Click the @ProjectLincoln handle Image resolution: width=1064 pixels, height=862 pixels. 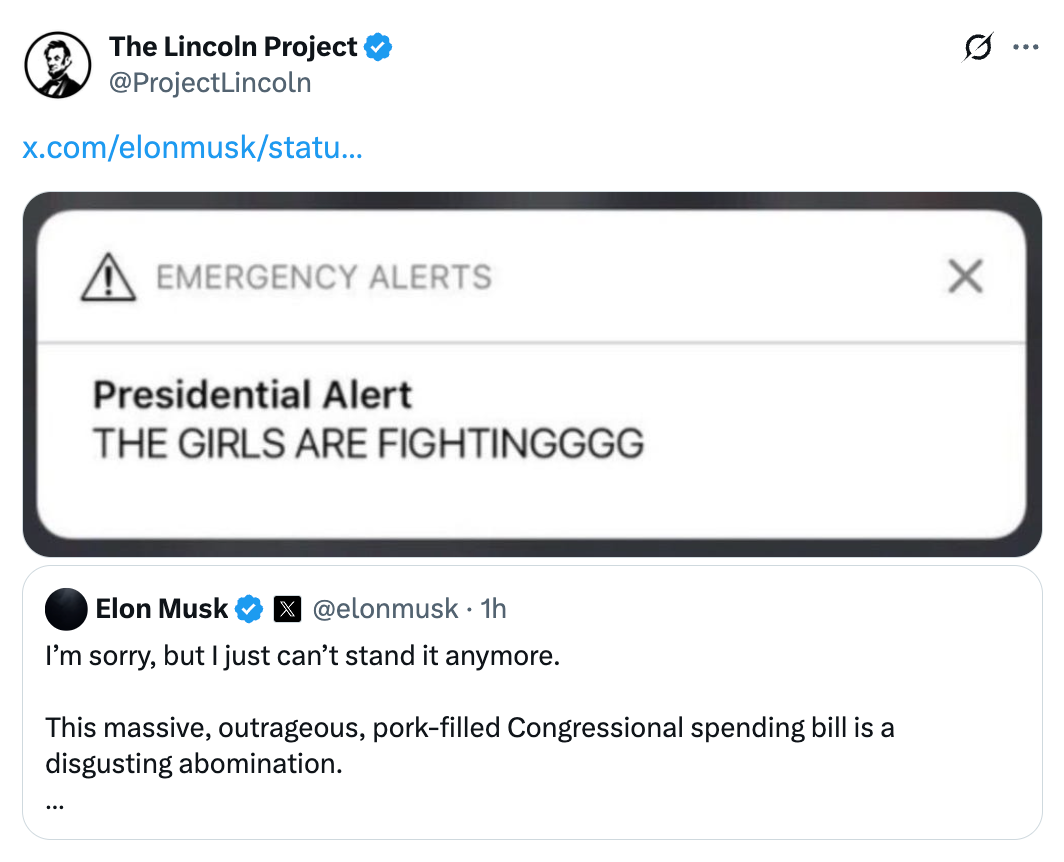pos(210,82)
